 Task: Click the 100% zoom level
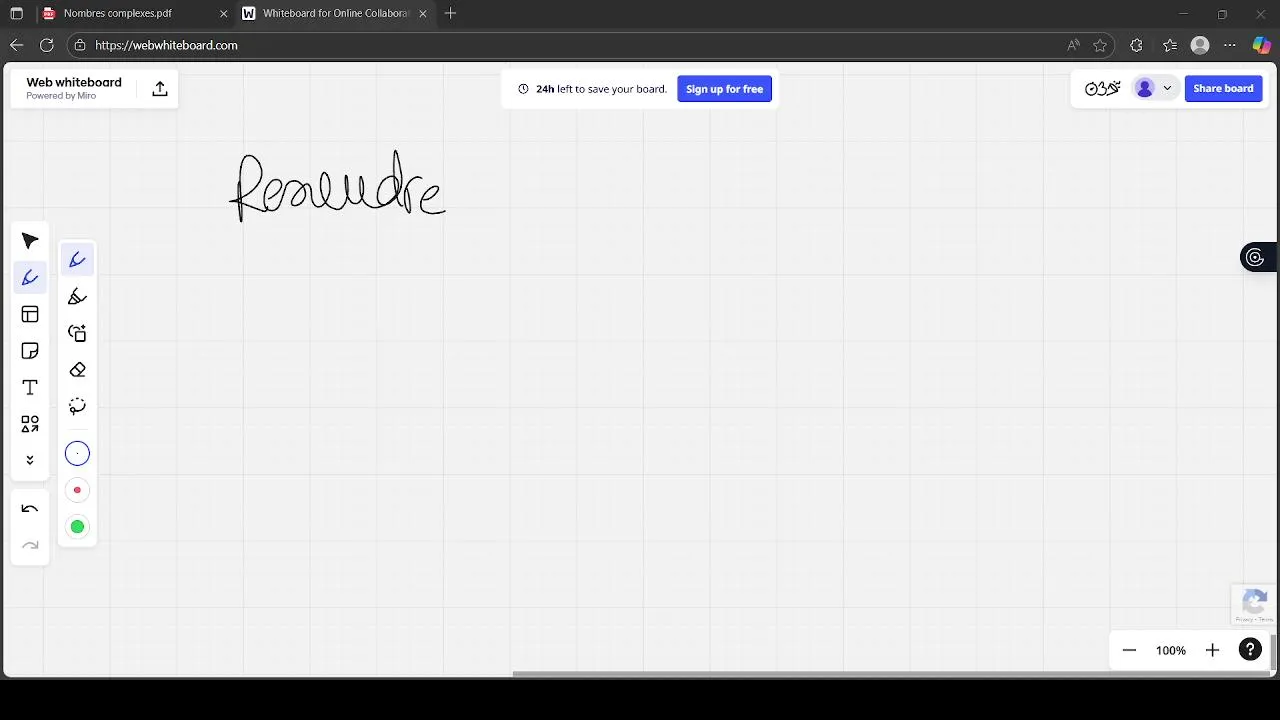pyautogui.click(x=1171, y=650)
